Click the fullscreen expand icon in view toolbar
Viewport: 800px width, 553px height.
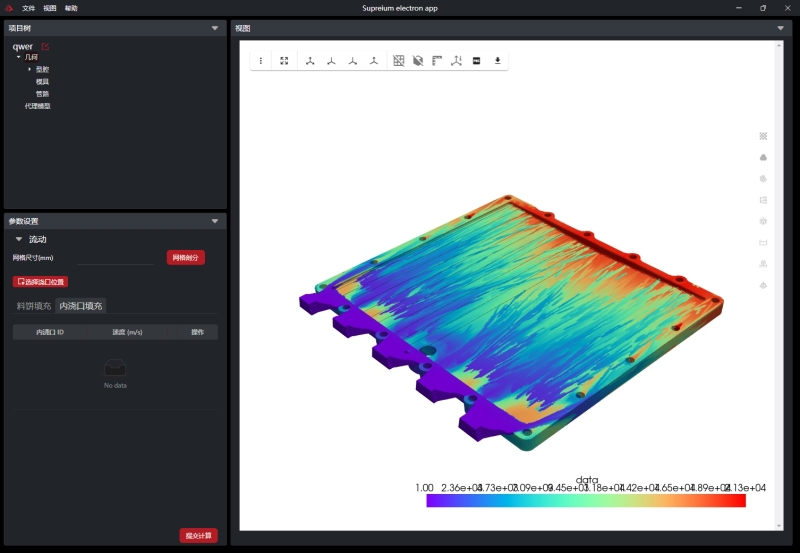pyautogui.click(x=284, y=61)
